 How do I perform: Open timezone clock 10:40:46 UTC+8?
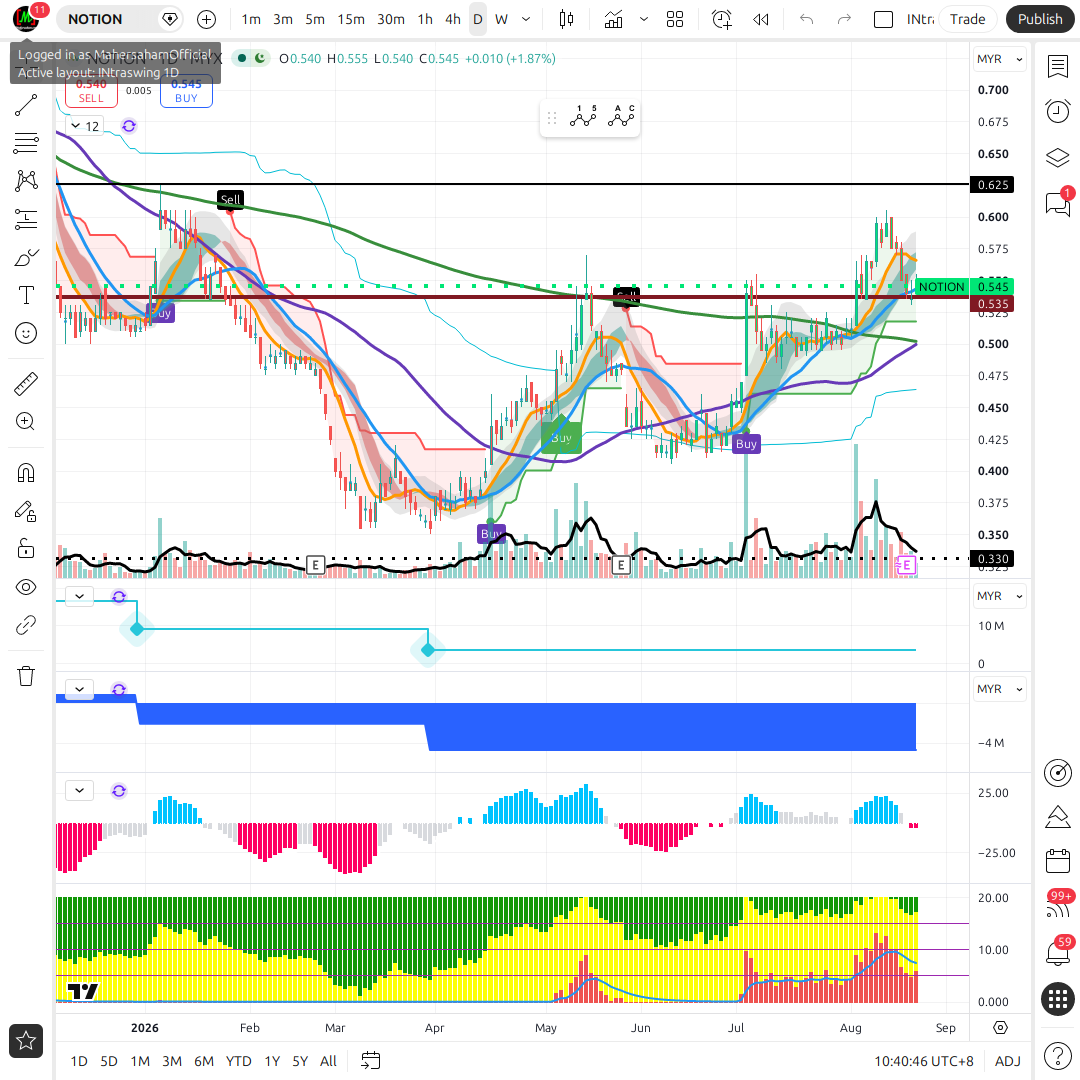[924, 1061]
